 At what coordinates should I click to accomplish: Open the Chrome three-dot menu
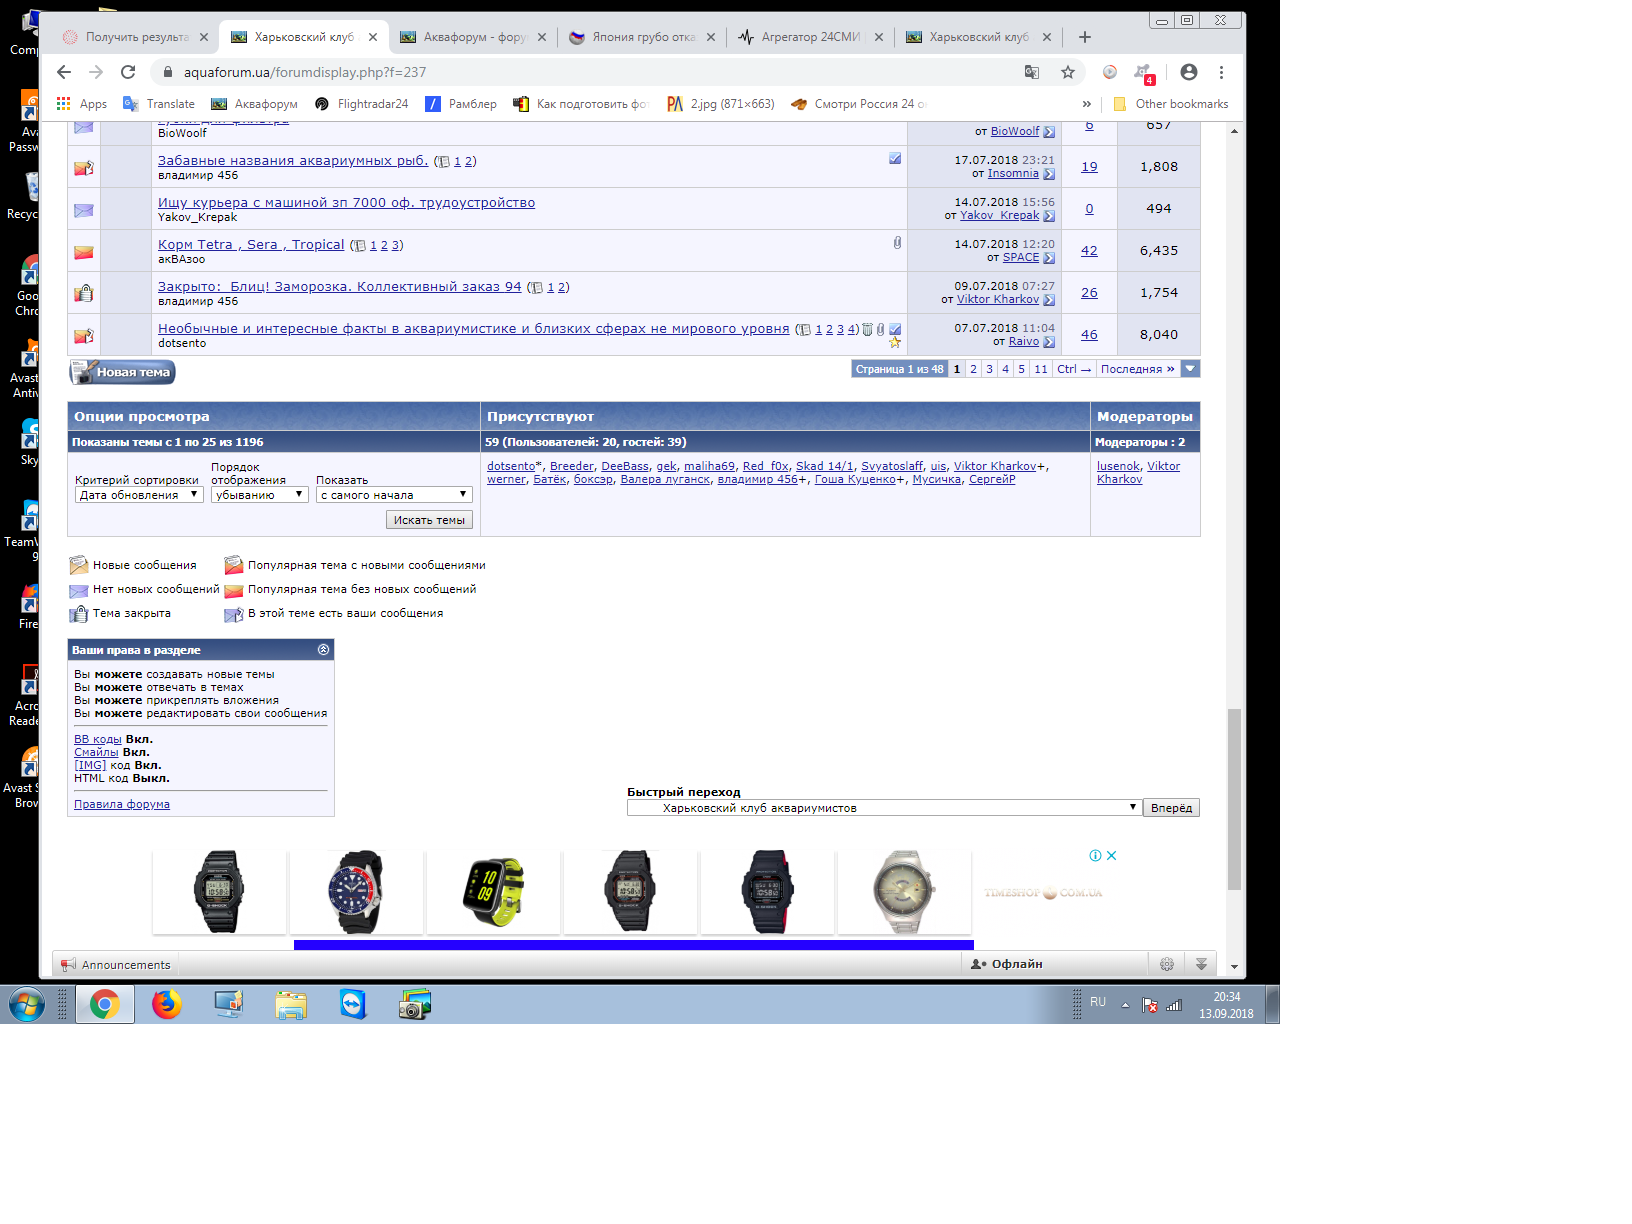tap(1221, 72)
